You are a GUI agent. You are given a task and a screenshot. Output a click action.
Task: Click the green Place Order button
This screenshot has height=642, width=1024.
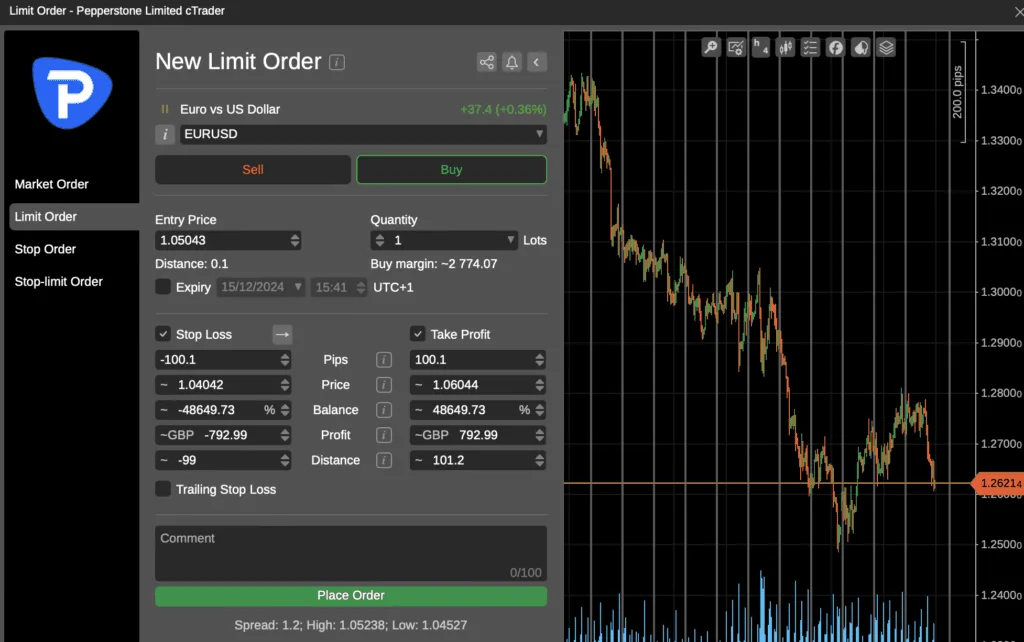click(x=350, y=595)
